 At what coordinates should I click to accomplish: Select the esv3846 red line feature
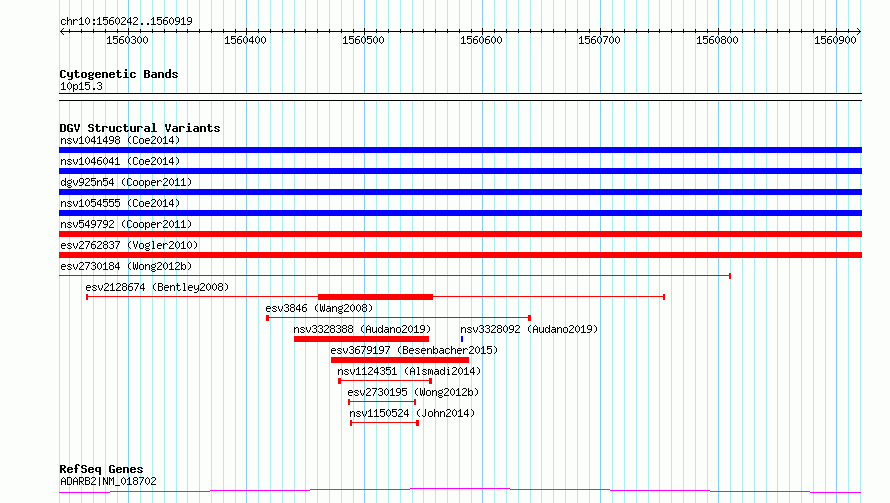point(398,318)
